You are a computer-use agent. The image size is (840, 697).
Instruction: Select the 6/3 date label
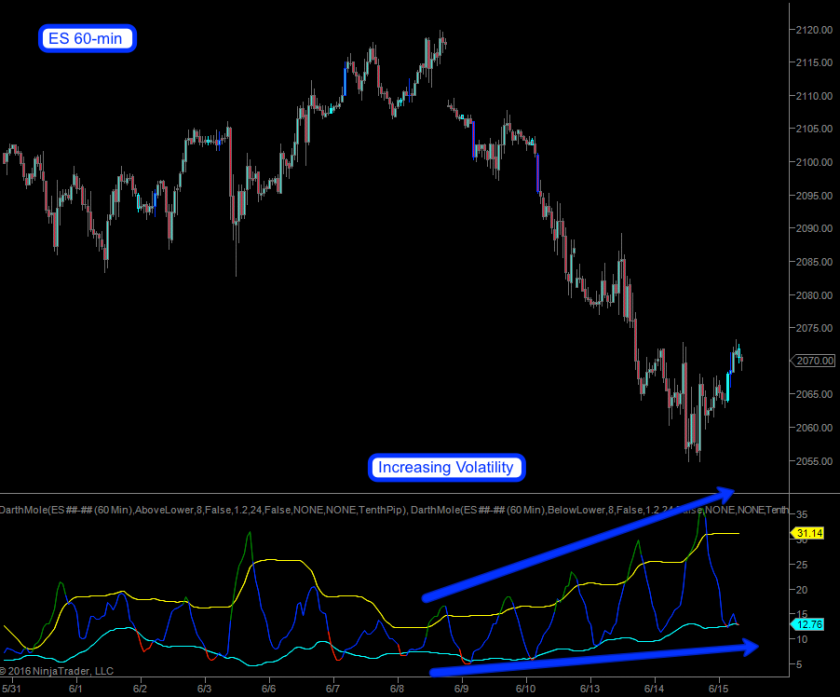(x=204, y=689)
